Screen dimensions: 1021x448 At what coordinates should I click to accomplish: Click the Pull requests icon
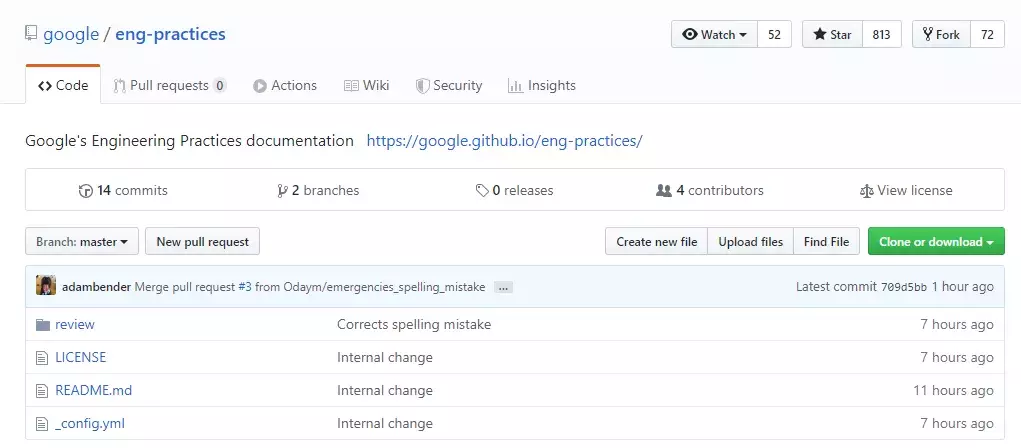pyautogui.click(x=119, y=86)
